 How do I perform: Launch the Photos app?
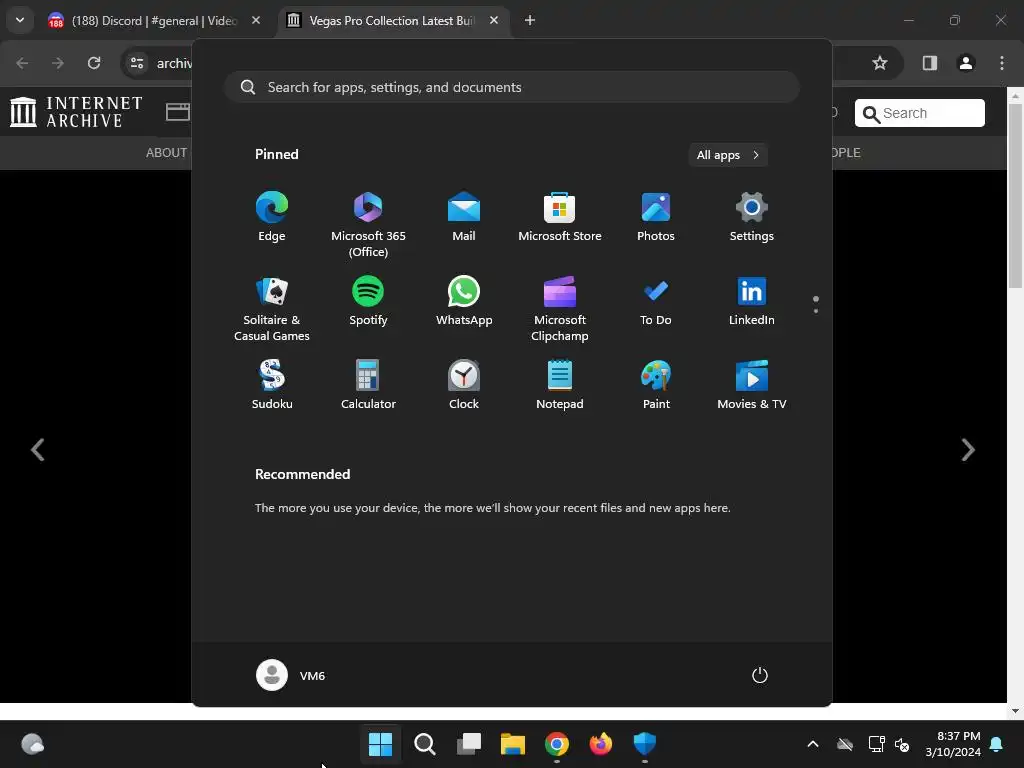(656, 217)
